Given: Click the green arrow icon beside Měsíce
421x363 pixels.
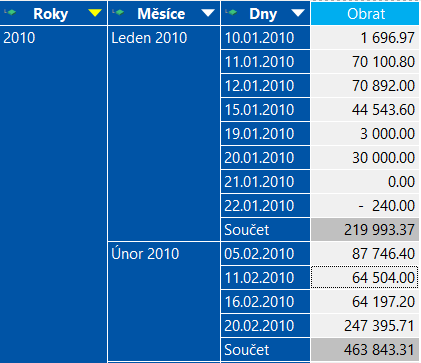Looking at the screenshot, I should (118, 13).
